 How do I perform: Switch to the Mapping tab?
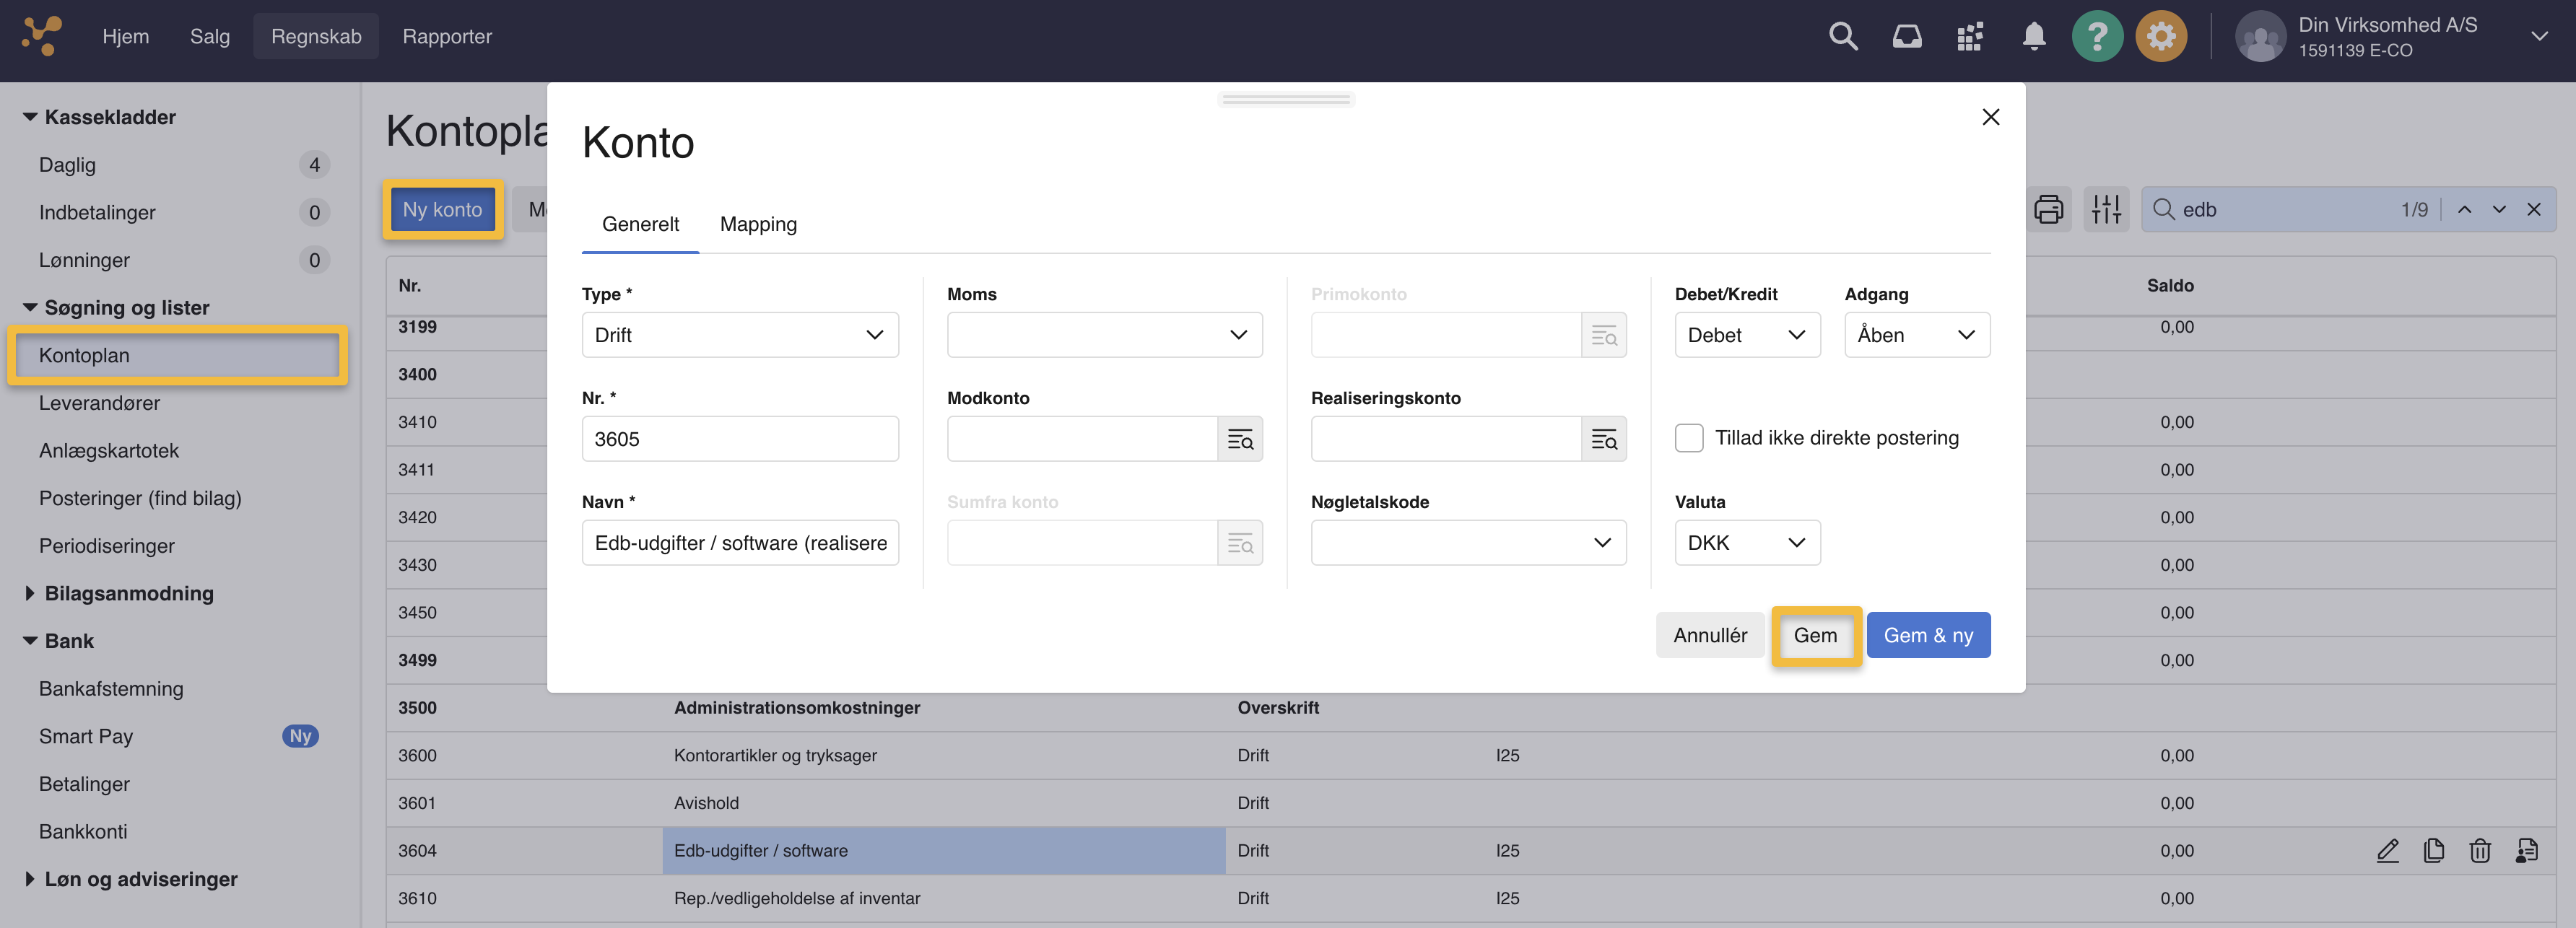[758, 224]
